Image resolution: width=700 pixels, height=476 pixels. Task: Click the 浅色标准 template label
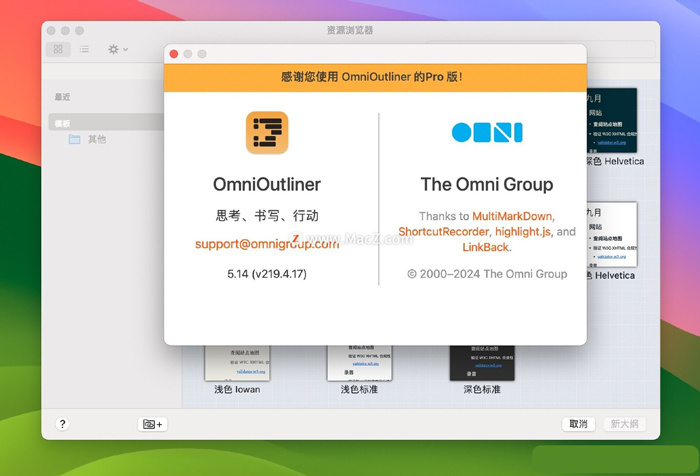(359, 389)
